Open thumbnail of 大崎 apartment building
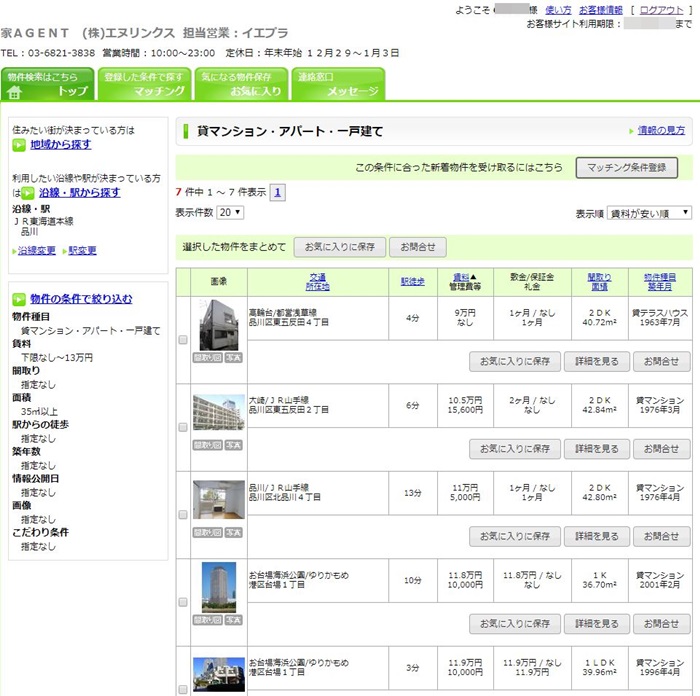The height and width of the screenshot is (696, 700). pyautogui.click(x=219, y=413)
